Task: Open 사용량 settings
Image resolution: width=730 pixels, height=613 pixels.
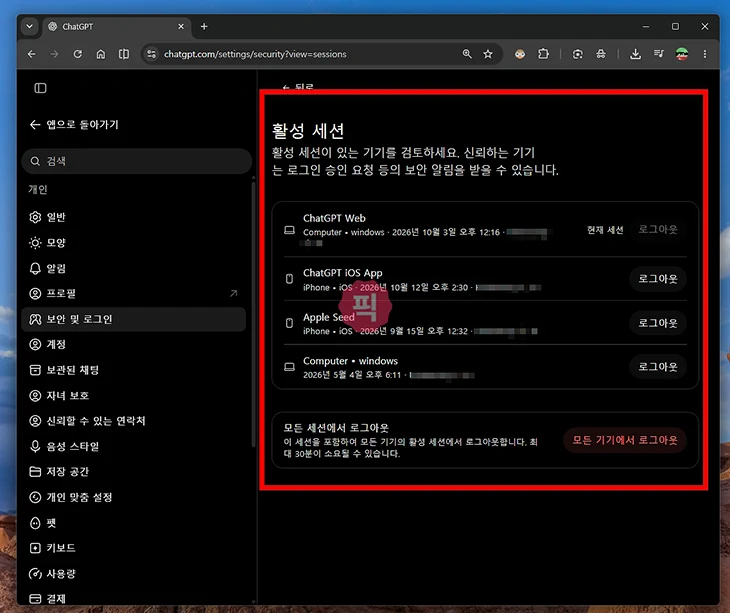Action: click(134, 573)
